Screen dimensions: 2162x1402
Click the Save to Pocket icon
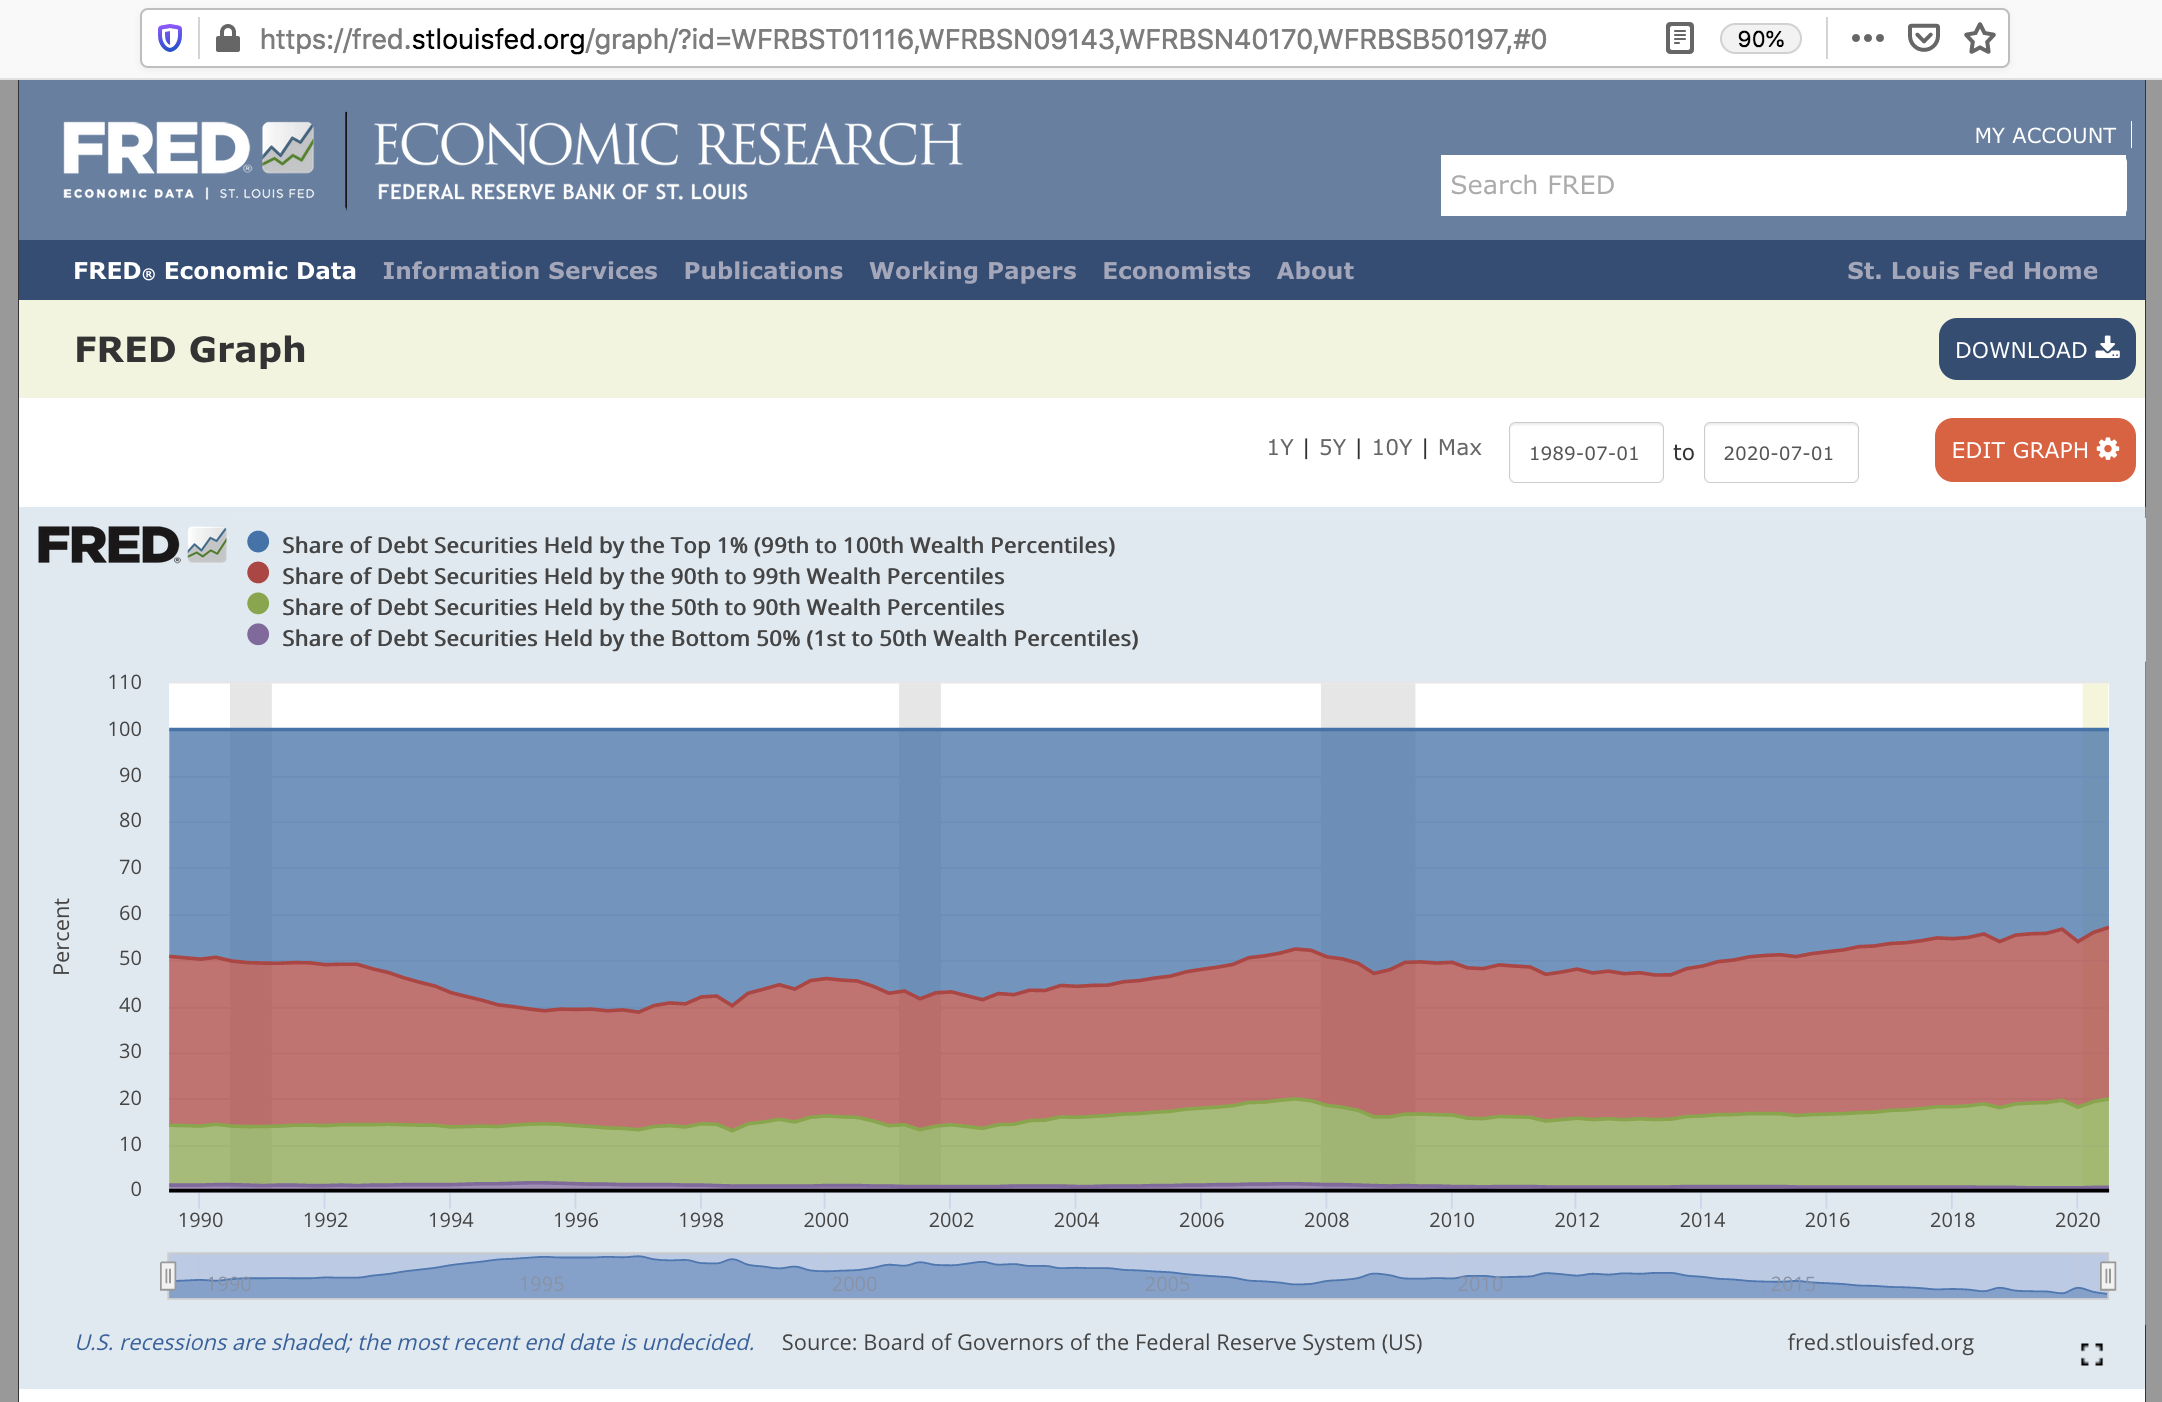(1923, 39)
